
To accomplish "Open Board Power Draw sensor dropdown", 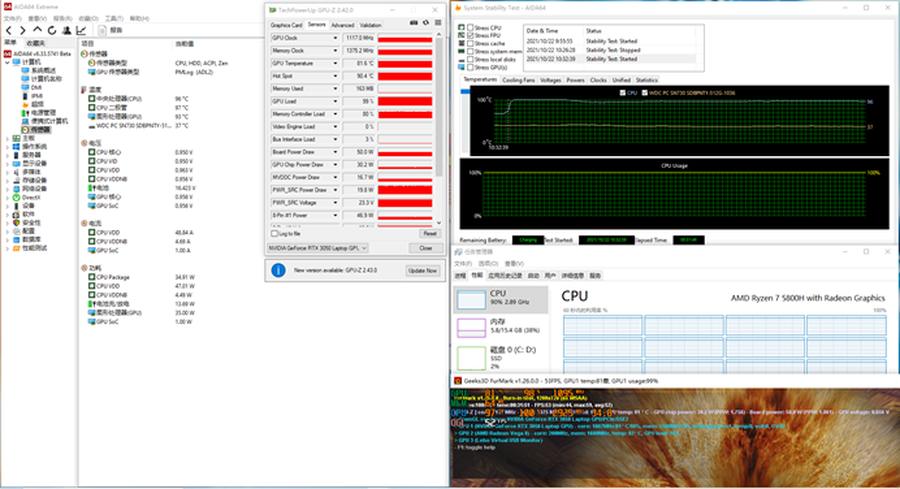I will click(x=335, y=152).
